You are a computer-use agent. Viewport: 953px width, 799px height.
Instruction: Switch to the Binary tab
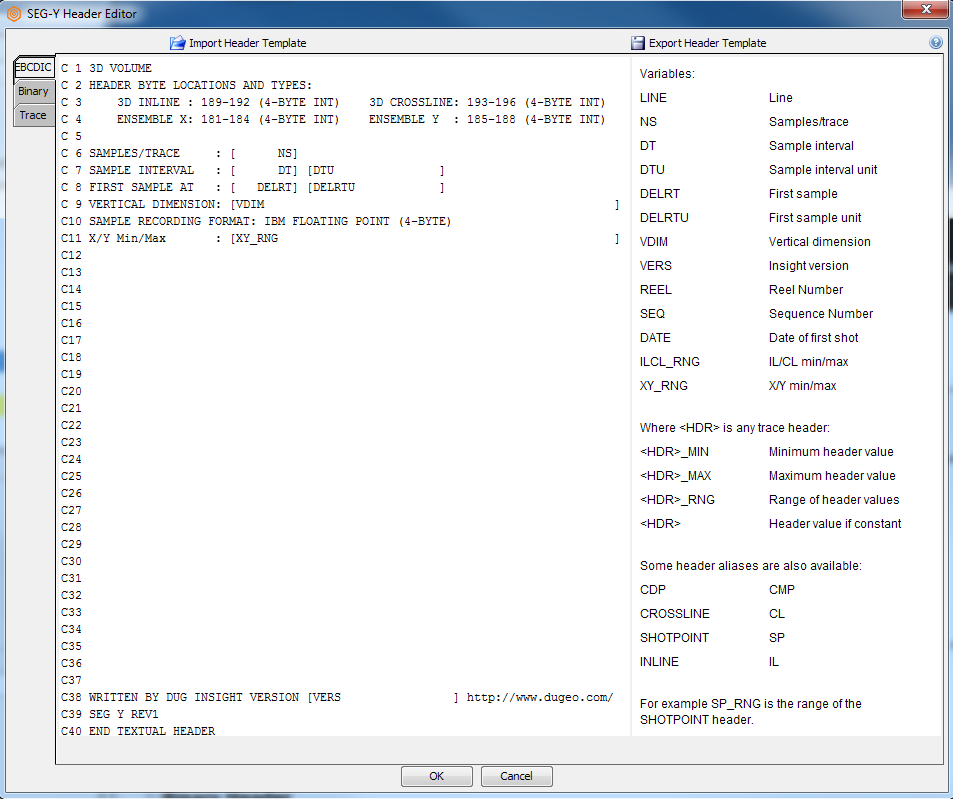tap(33, 91)
